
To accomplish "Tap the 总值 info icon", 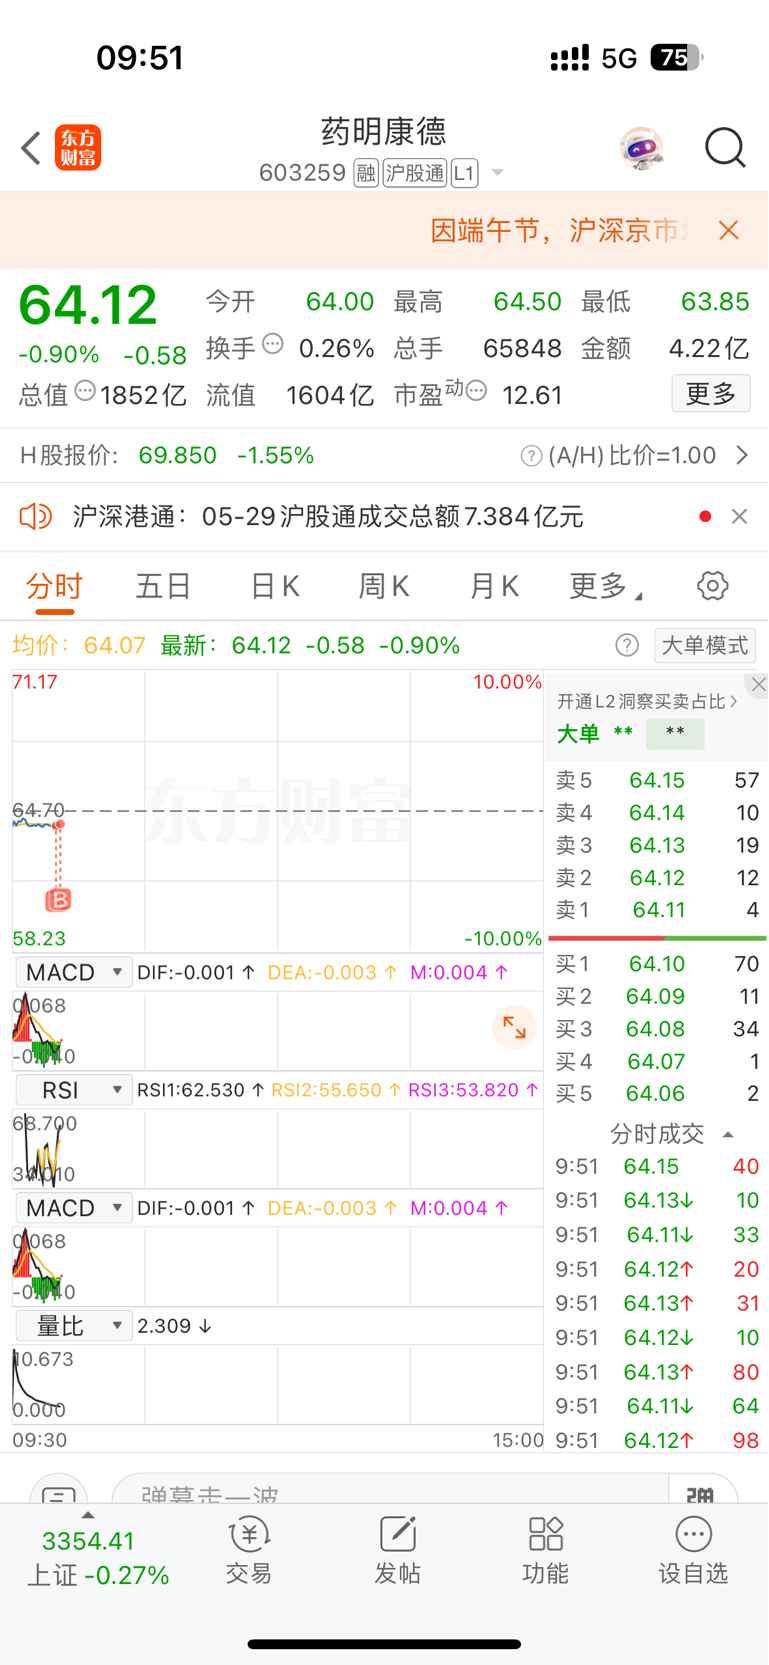I will tap(86, 391).
